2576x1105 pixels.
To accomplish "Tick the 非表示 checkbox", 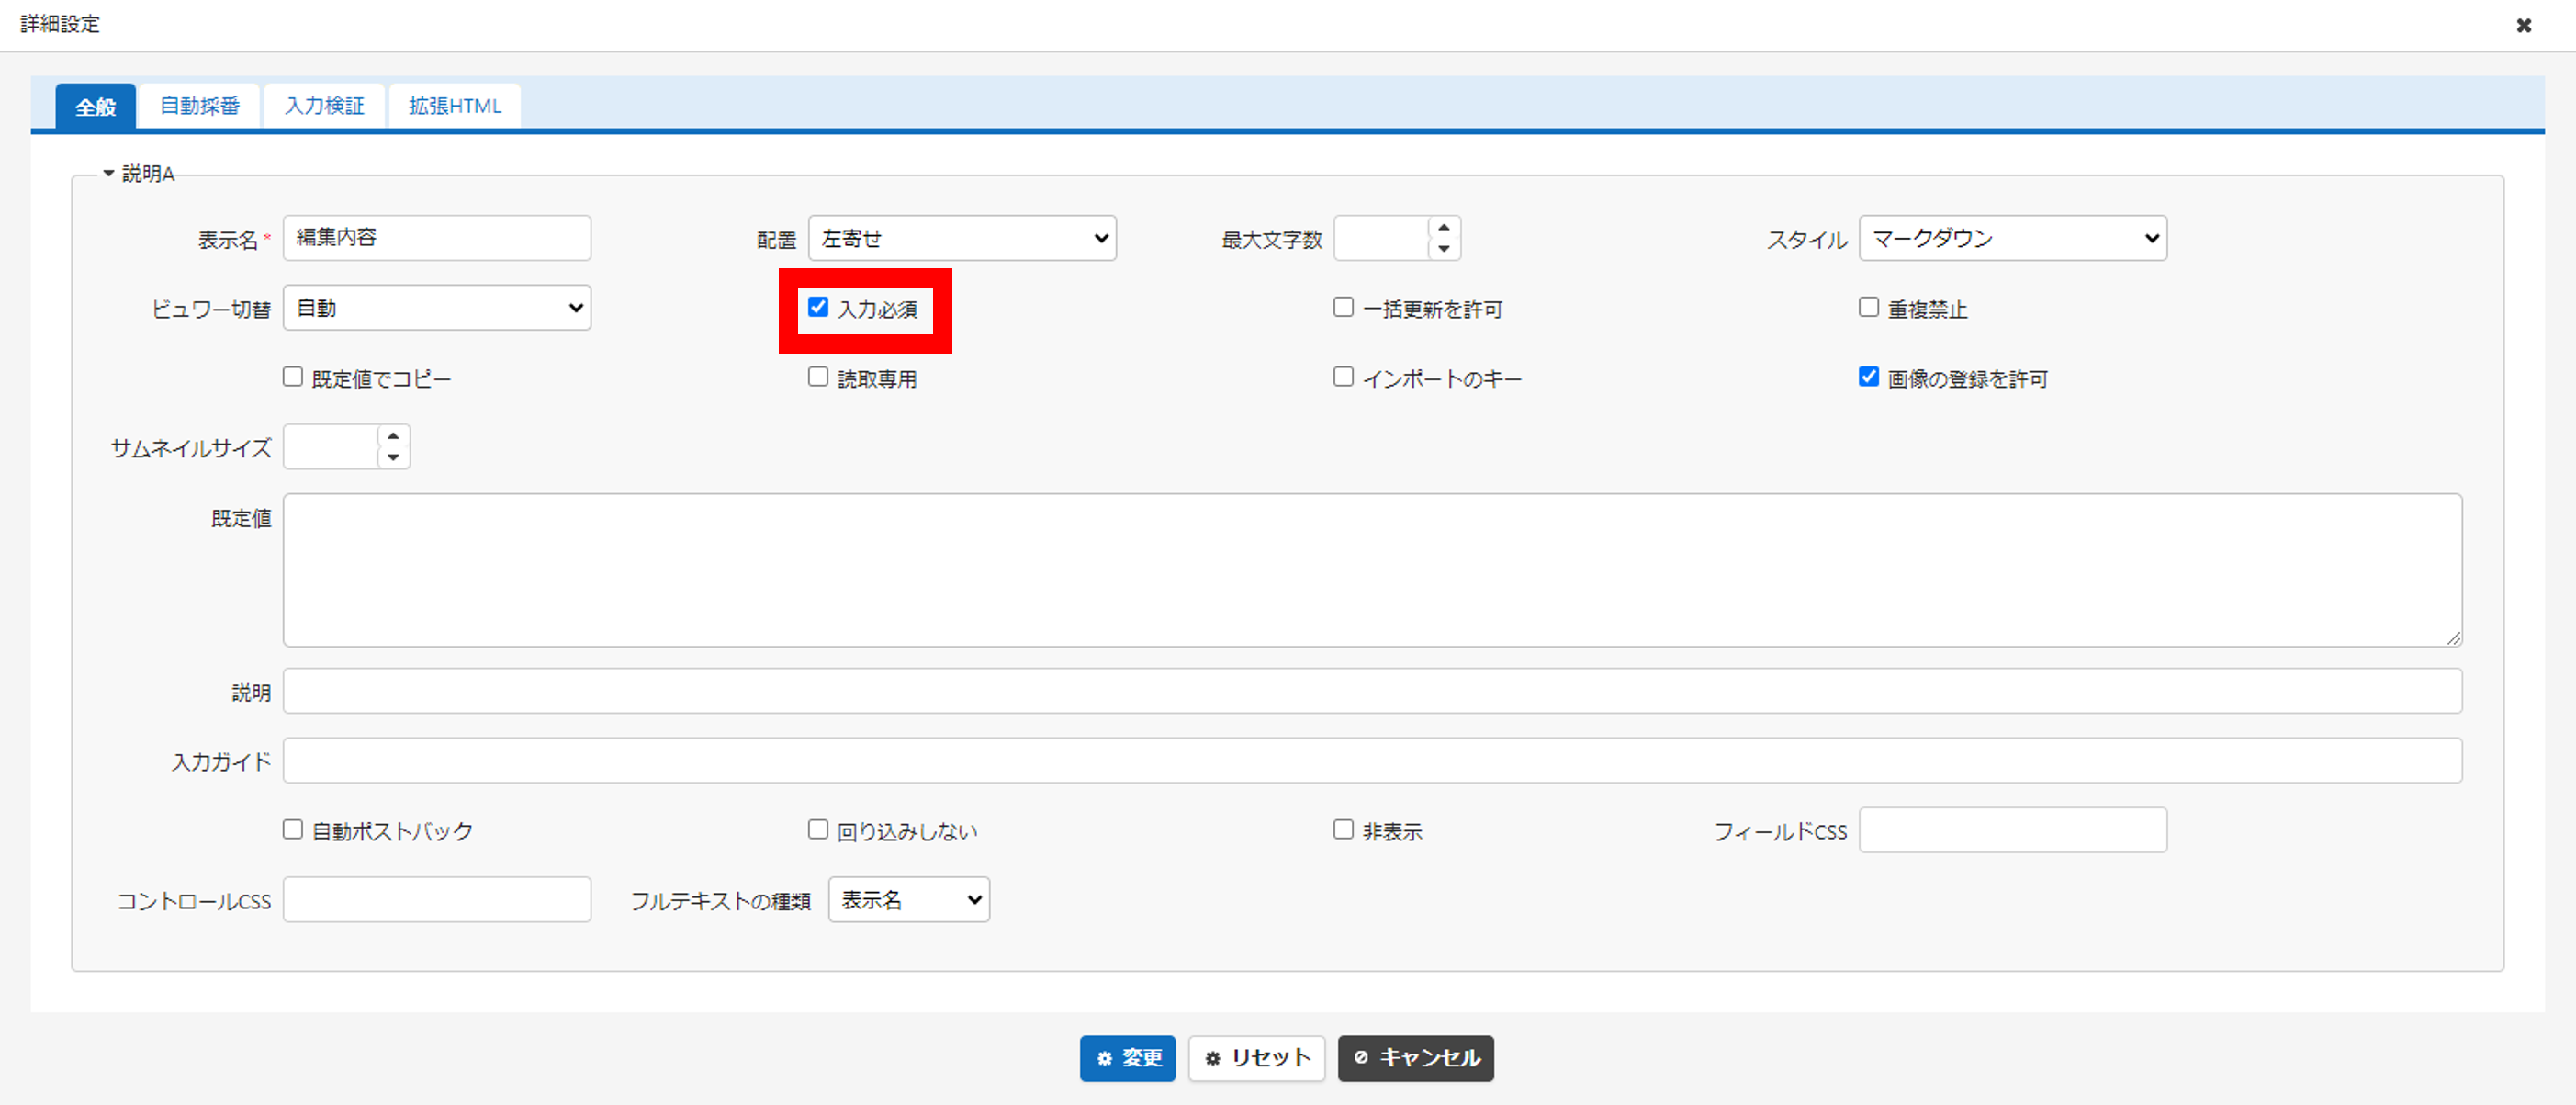I will pyautogui.click(x=1343, y=829).
